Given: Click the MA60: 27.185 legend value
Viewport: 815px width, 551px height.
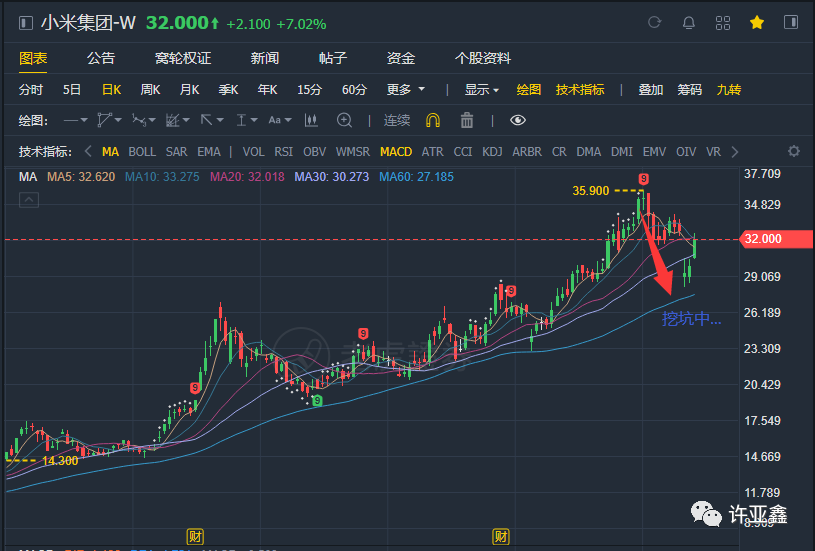Looking at the screenshot, I should coord(416,177).
